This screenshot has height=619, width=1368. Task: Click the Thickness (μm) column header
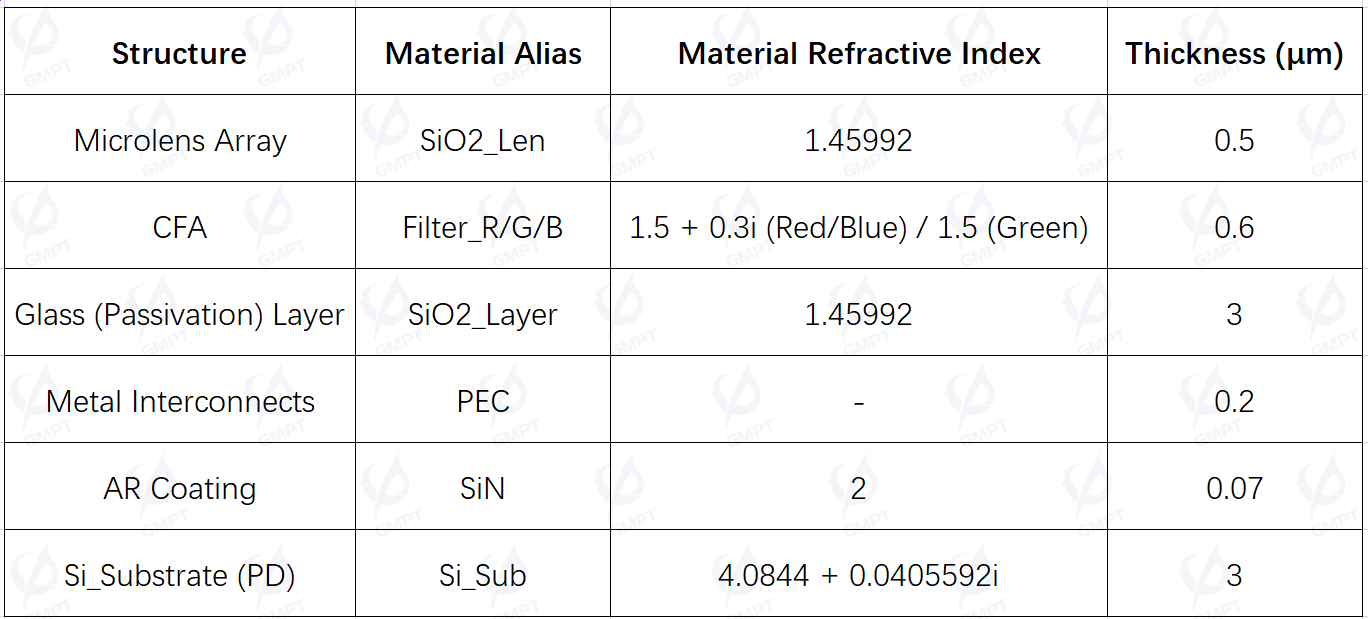(1234, 53)
